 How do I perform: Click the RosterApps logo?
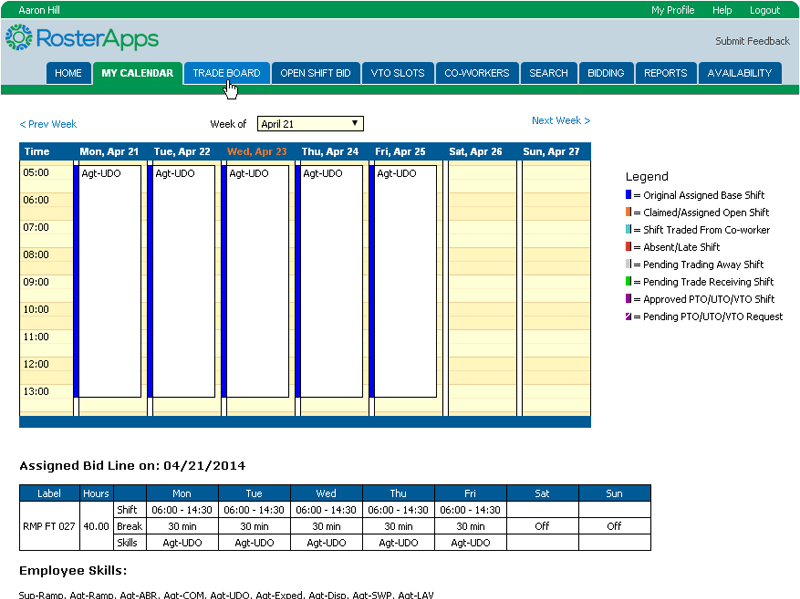click(x=82, y=39)
